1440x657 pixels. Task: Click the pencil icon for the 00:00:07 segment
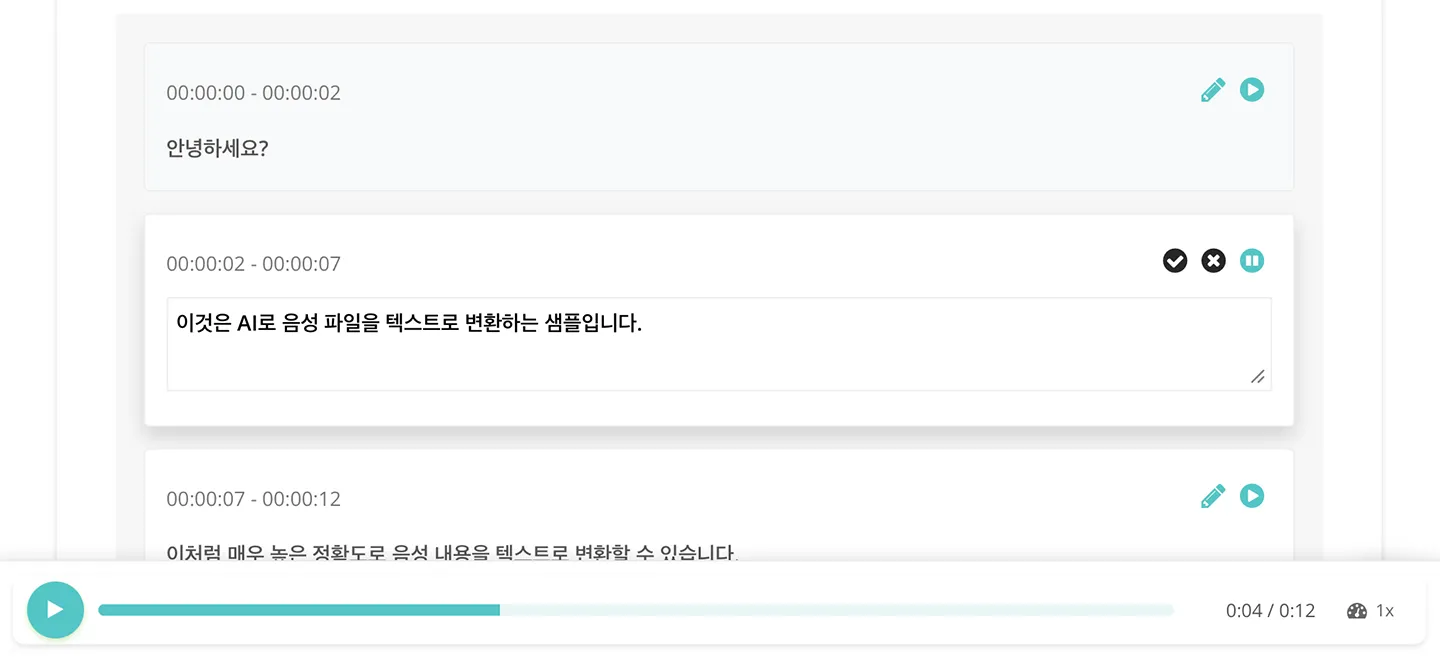tap(1212, 496)
